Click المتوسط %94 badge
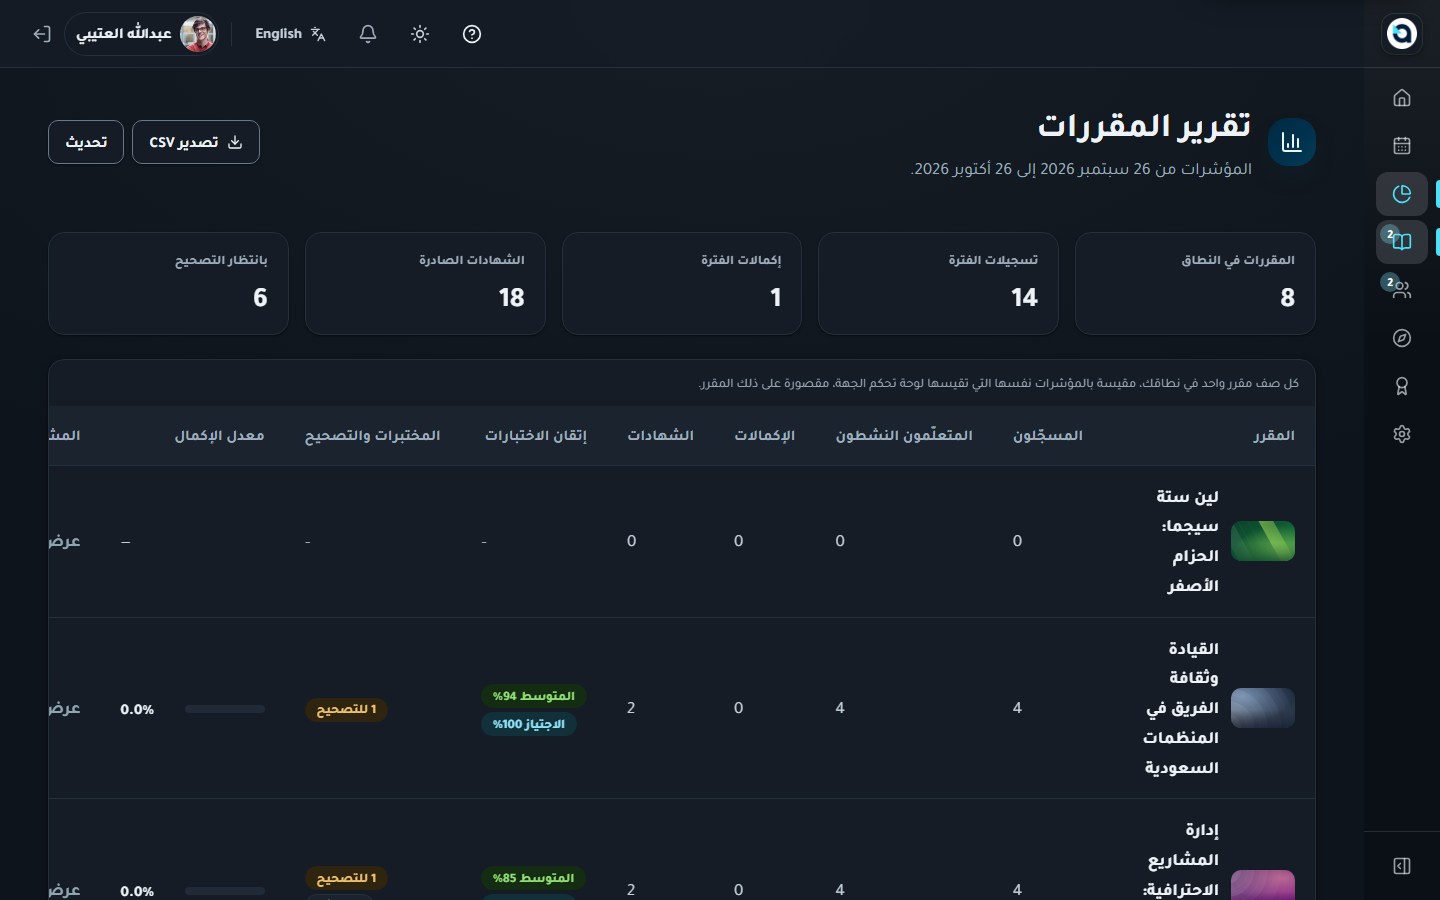Viewport: 1440px width, 900px height. click(533, 696)
